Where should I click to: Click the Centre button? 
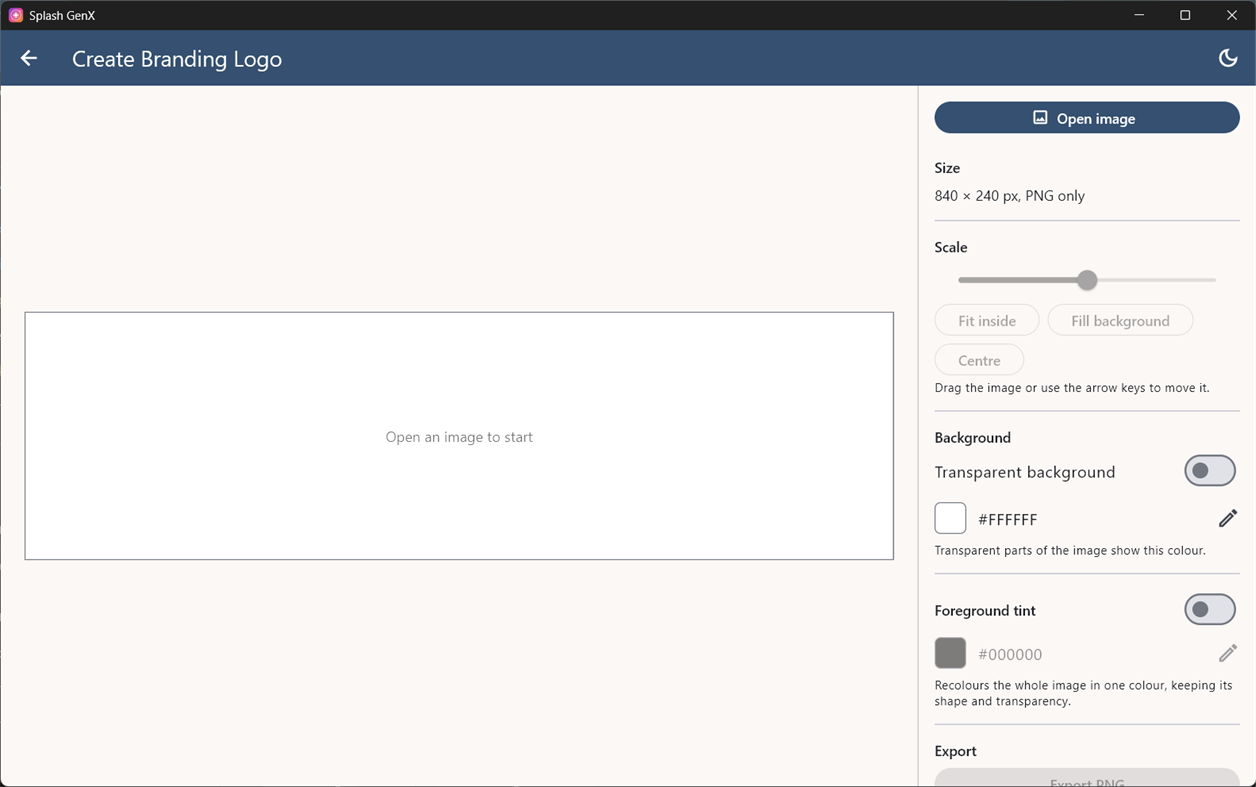(979, 360)
